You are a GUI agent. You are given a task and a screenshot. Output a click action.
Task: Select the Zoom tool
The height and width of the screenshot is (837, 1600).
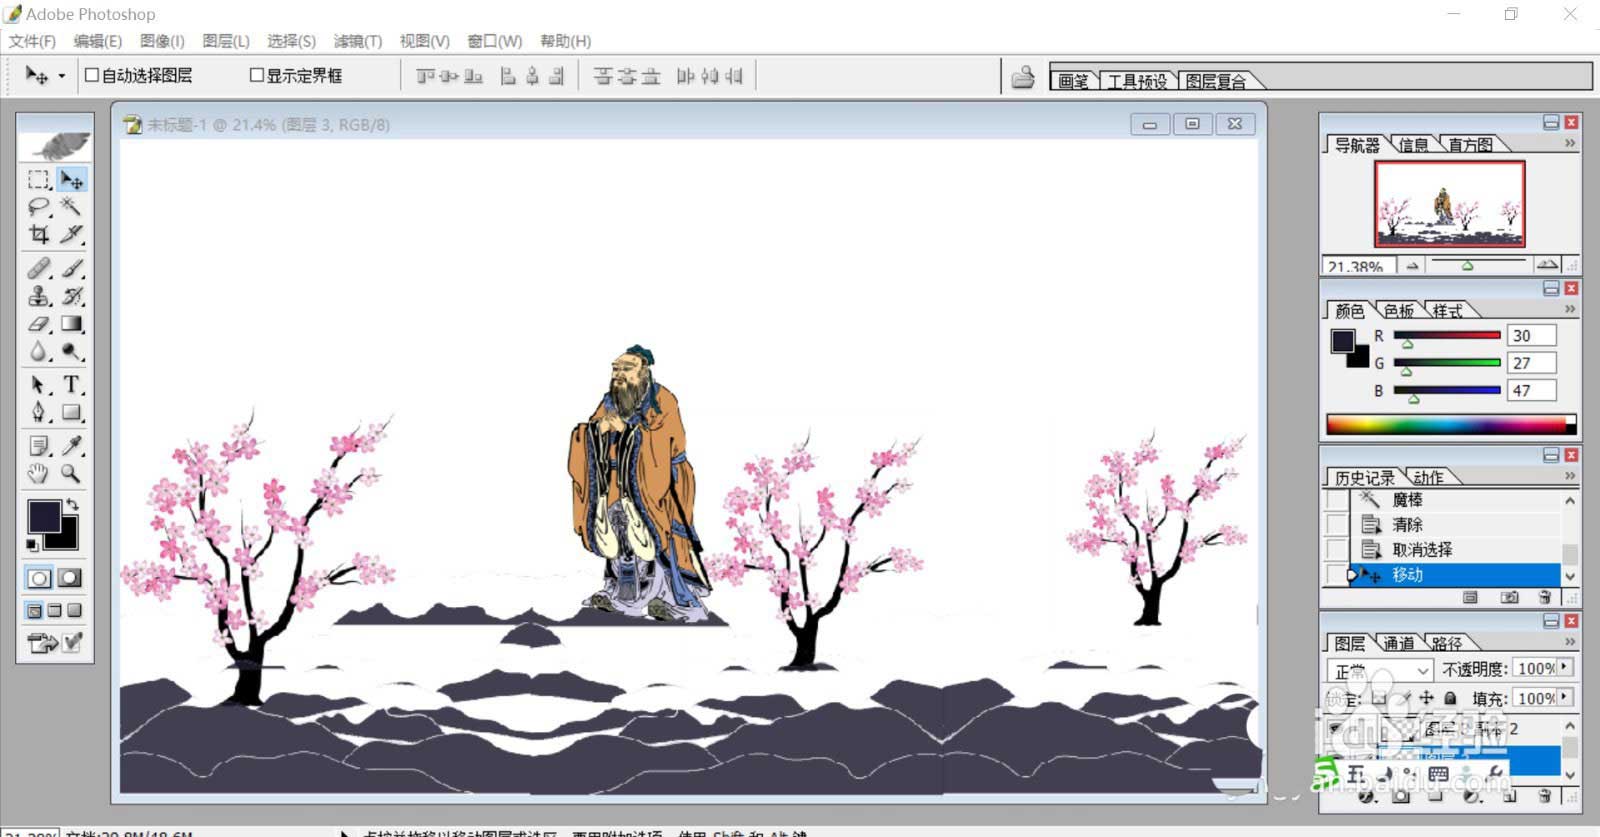(x=72, y=474)
